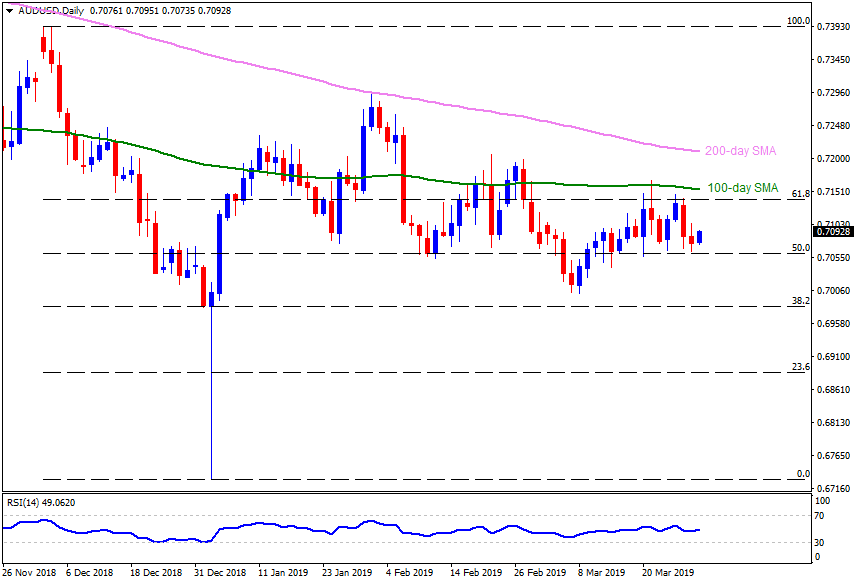The image size is (857, 584).
Task: Click the 0.72000 price axis label
Action: coord(833,159)
